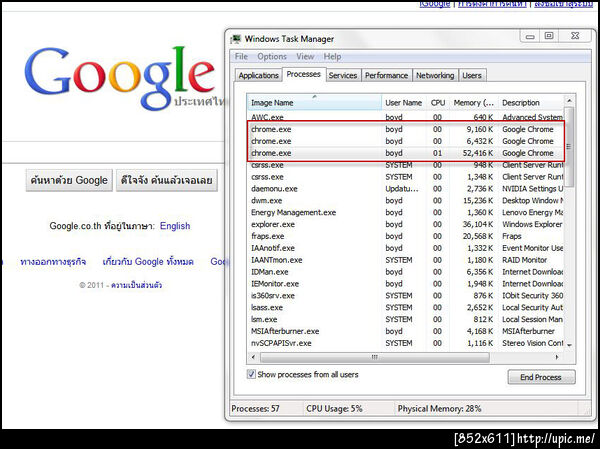Screen dimensions: 600x449
Task: Minimize the Windows Task Manager window
Action: point(530,36)
